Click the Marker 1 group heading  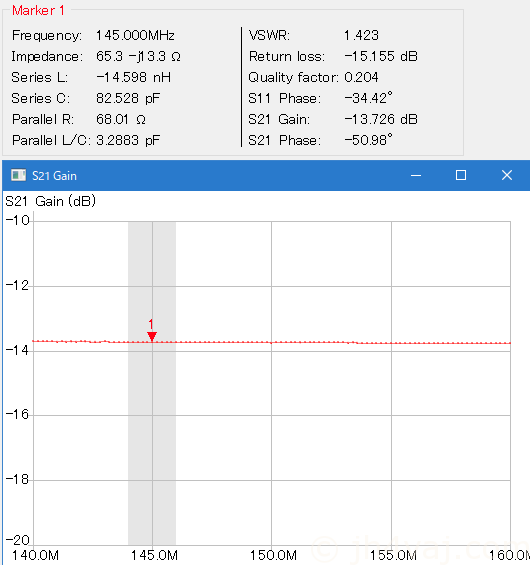(38, 10)
